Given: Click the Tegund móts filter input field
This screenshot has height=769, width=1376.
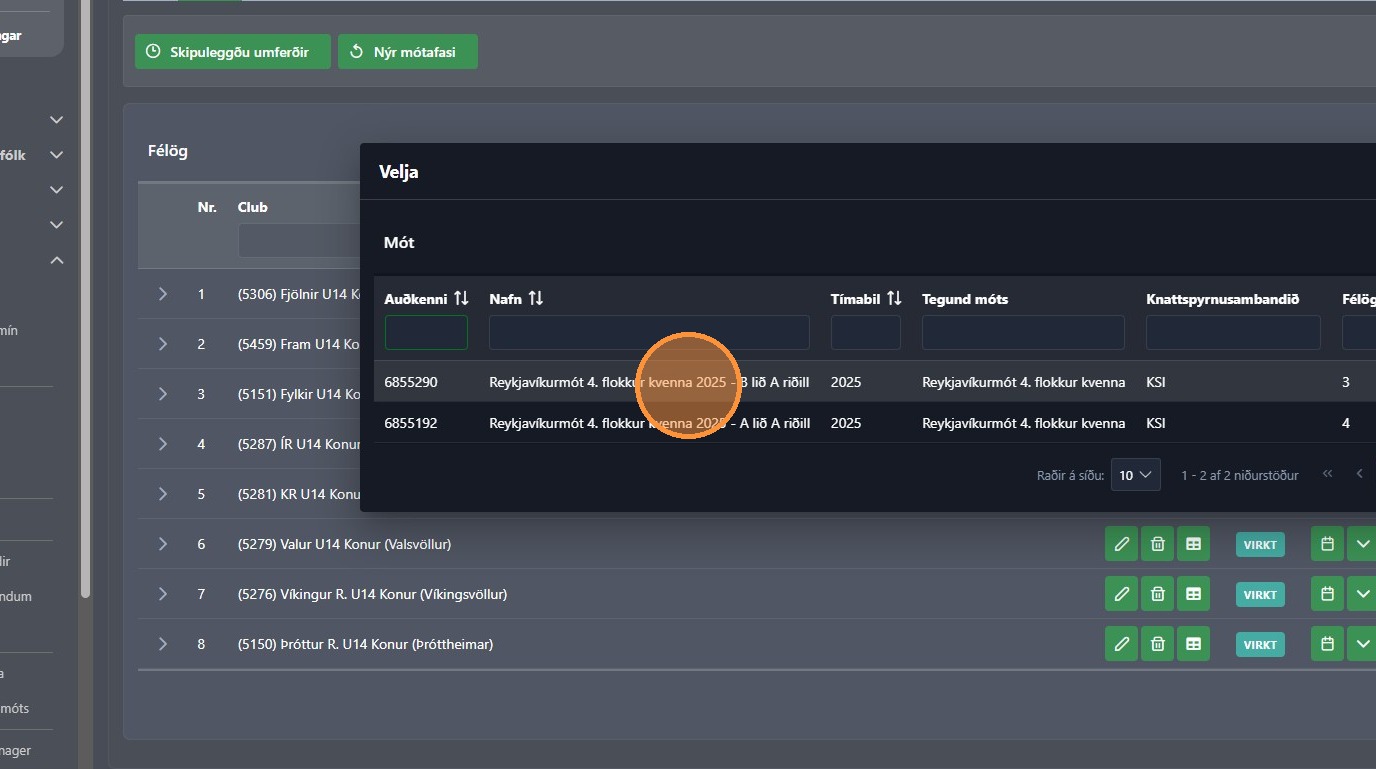Looking at the screenshot, I should tap(1023, 333).
